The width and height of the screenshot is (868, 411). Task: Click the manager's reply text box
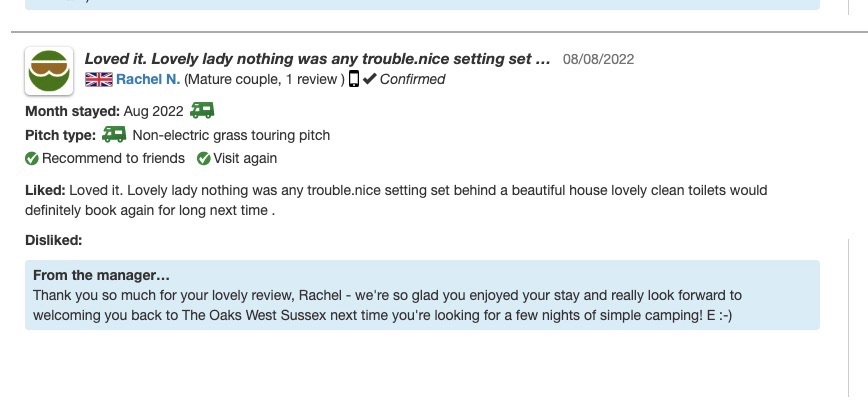click(422, 305)
